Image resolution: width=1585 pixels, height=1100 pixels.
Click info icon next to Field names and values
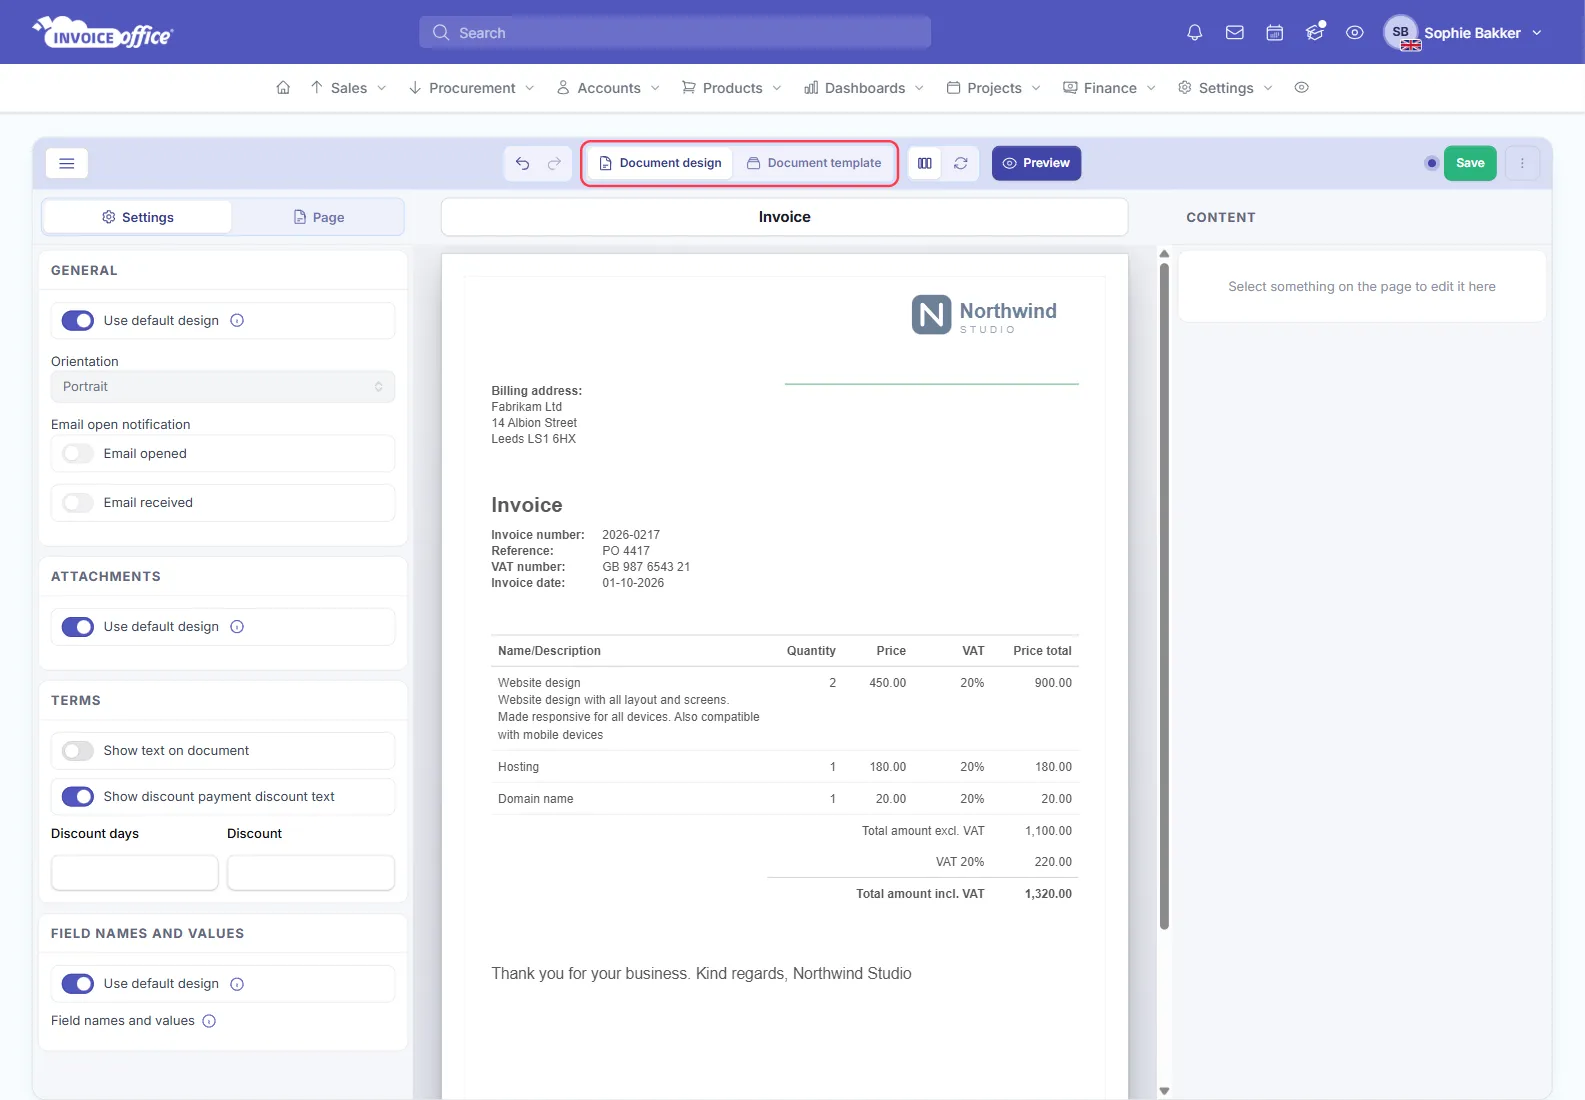coord(209,1021)
